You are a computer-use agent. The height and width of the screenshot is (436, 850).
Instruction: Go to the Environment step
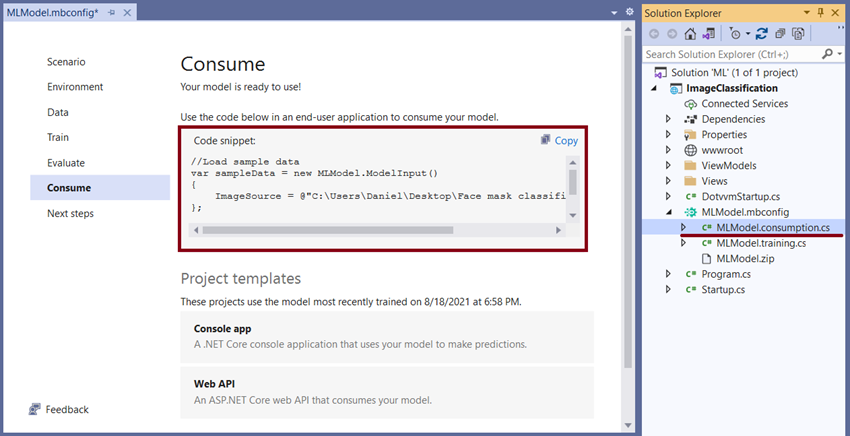pos(75,87)
